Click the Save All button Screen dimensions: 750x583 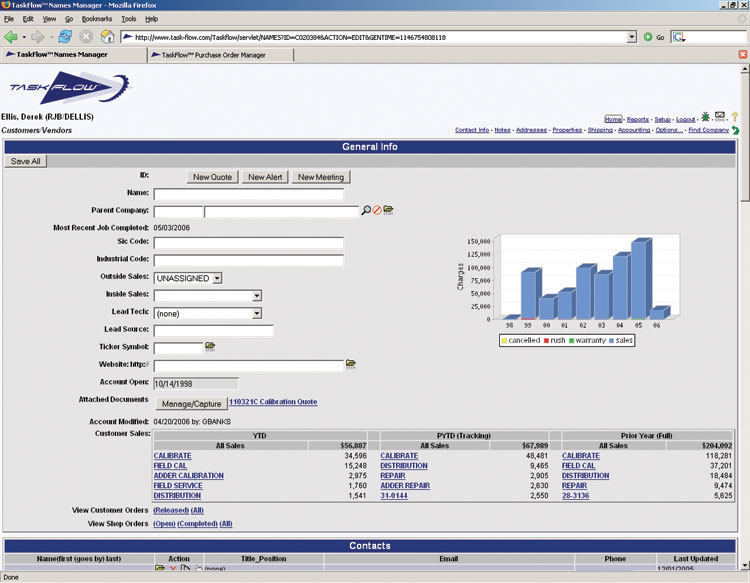[26, 161]
